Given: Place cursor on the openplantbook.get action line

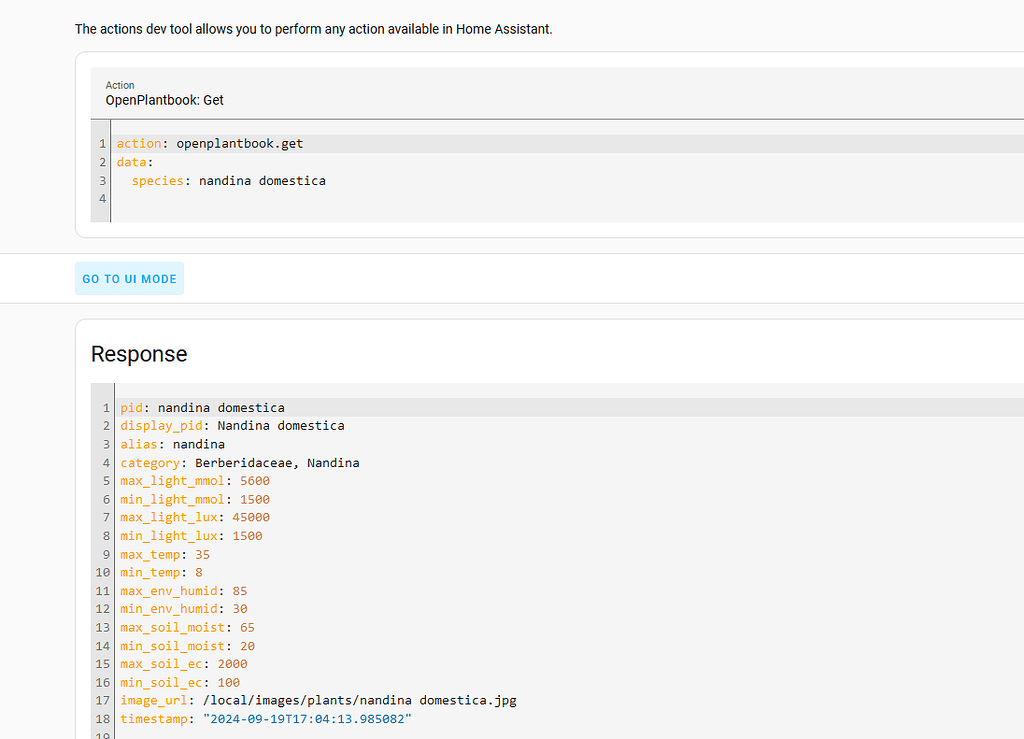Looking at the screenshot, I should pyautogui.click(x=240, y=144).
